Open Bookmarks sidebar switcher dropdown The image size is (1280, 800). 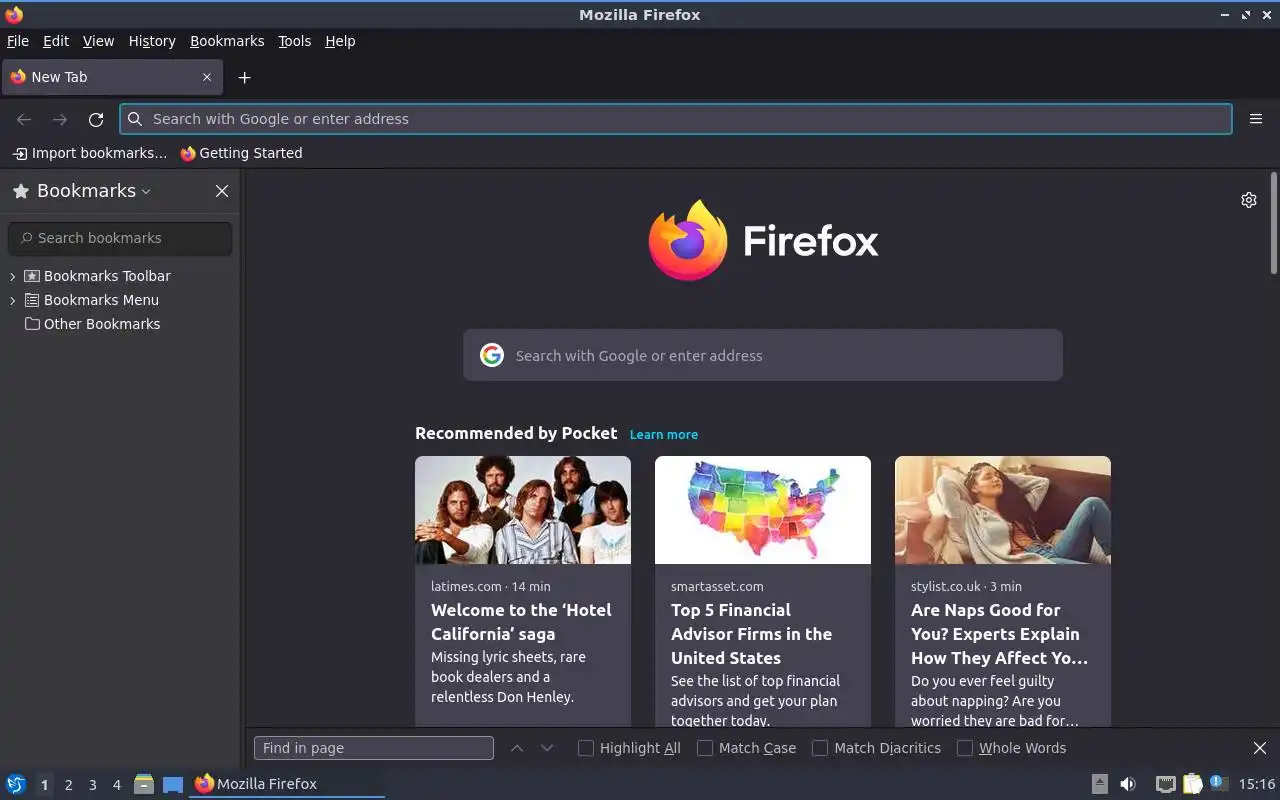[94, 191]
